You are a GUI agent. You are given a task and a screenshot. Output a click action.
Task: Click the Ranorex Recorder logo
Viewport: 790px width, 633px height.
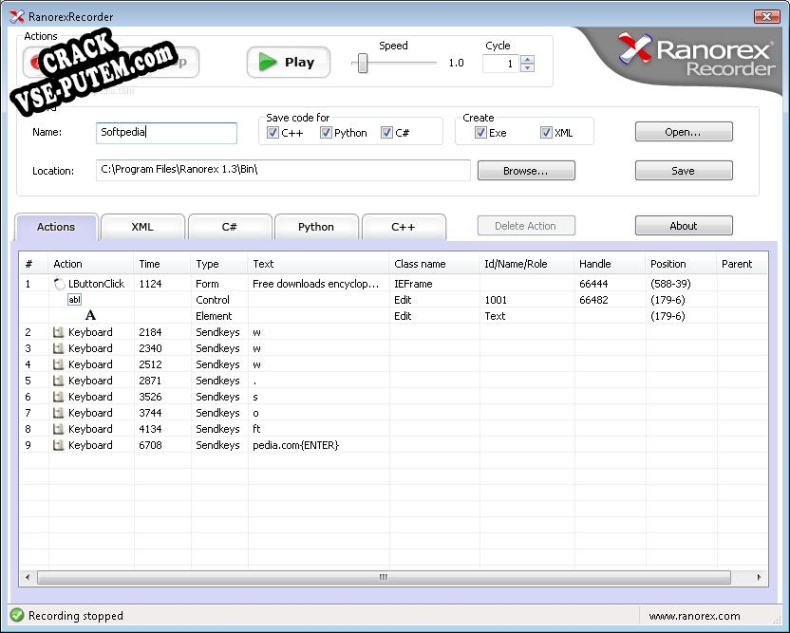(x=696, y=54)
